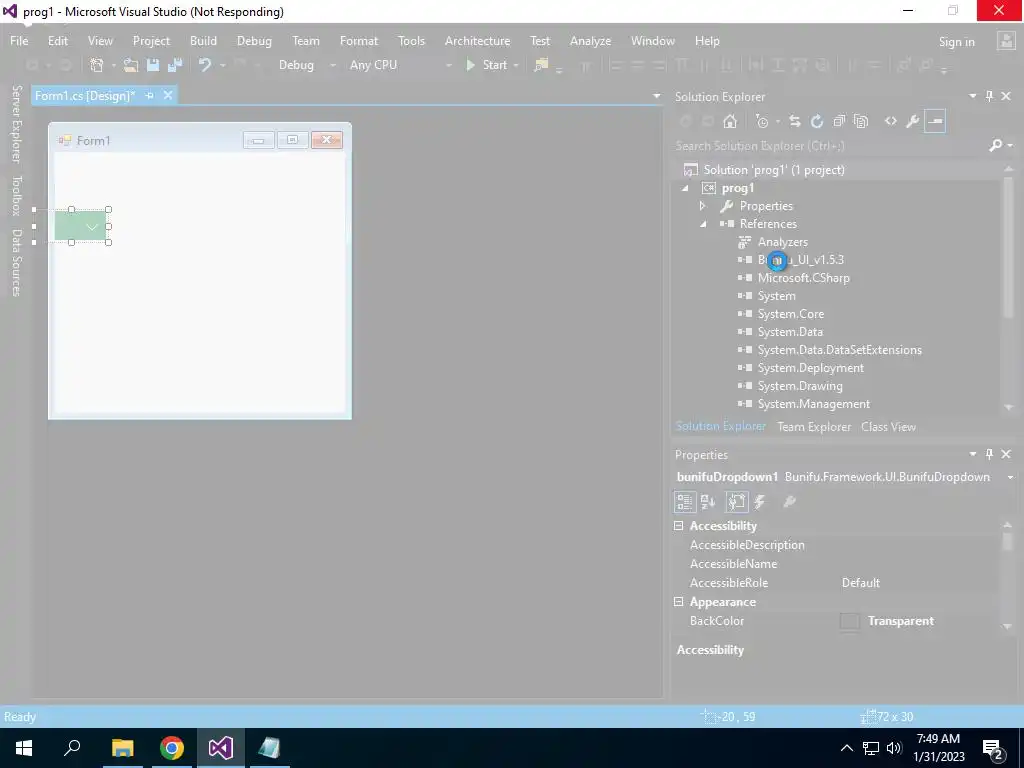Open the Build menu
Viewport: 1024px width, 768px height.
pos(203,40)
